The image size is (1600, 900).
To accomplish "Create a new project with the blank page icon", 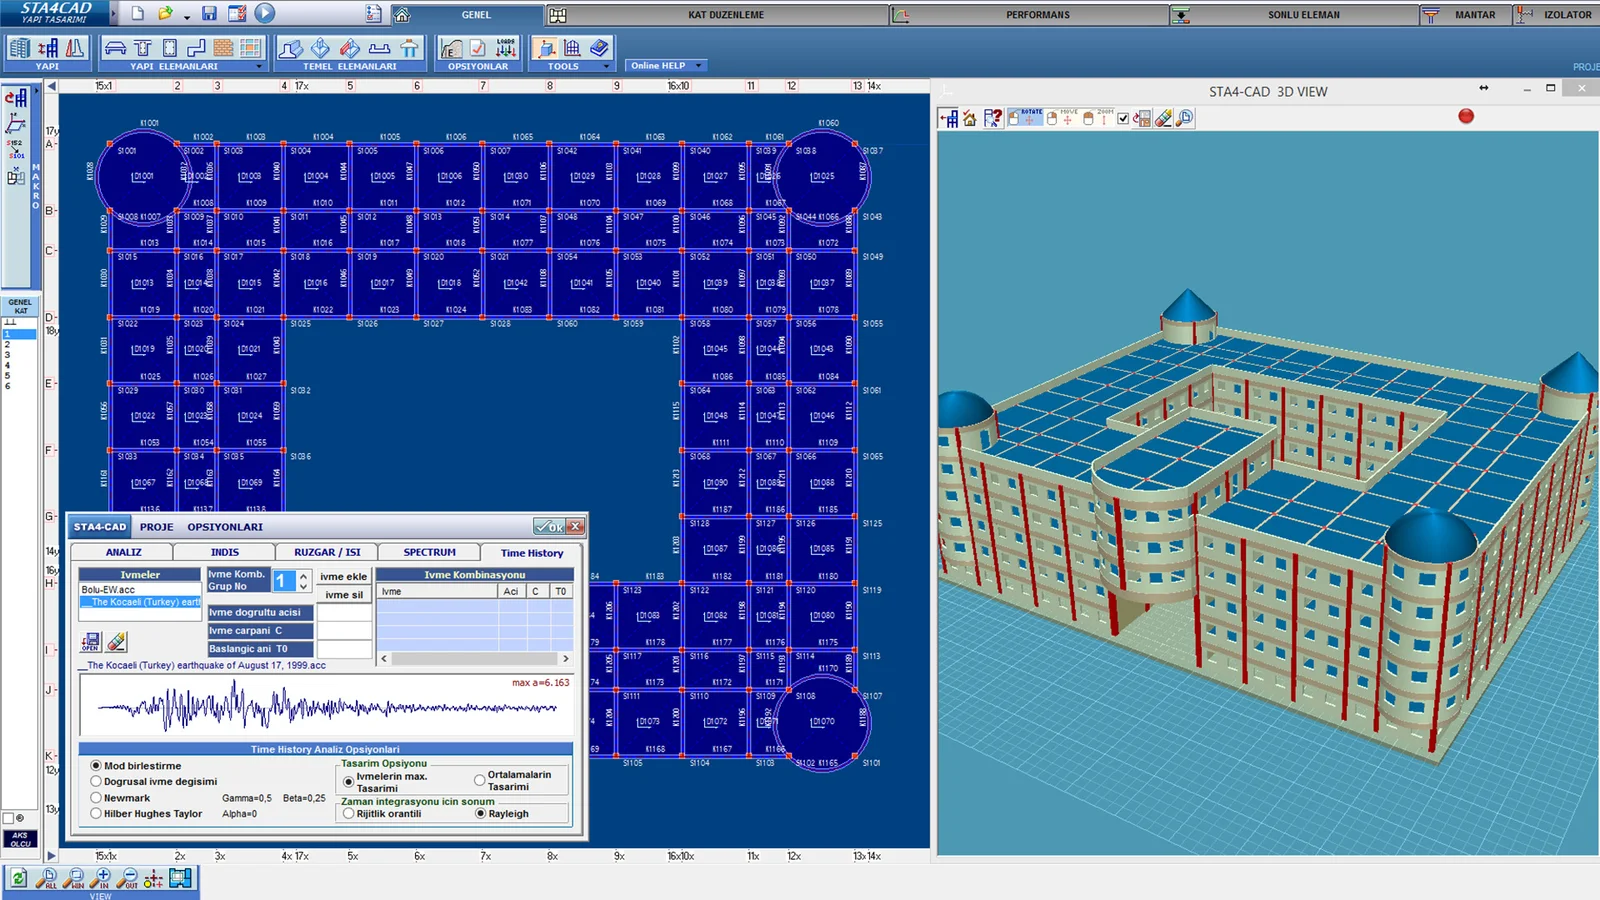I will 138,14.
